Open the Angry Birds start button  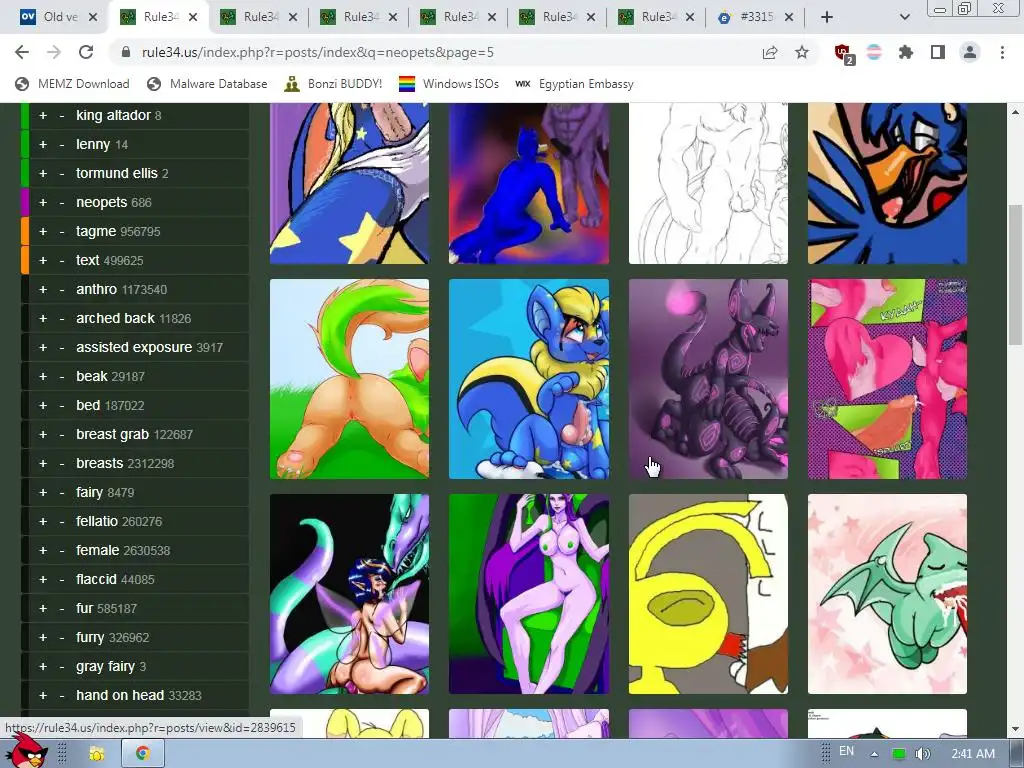(25, 752)
